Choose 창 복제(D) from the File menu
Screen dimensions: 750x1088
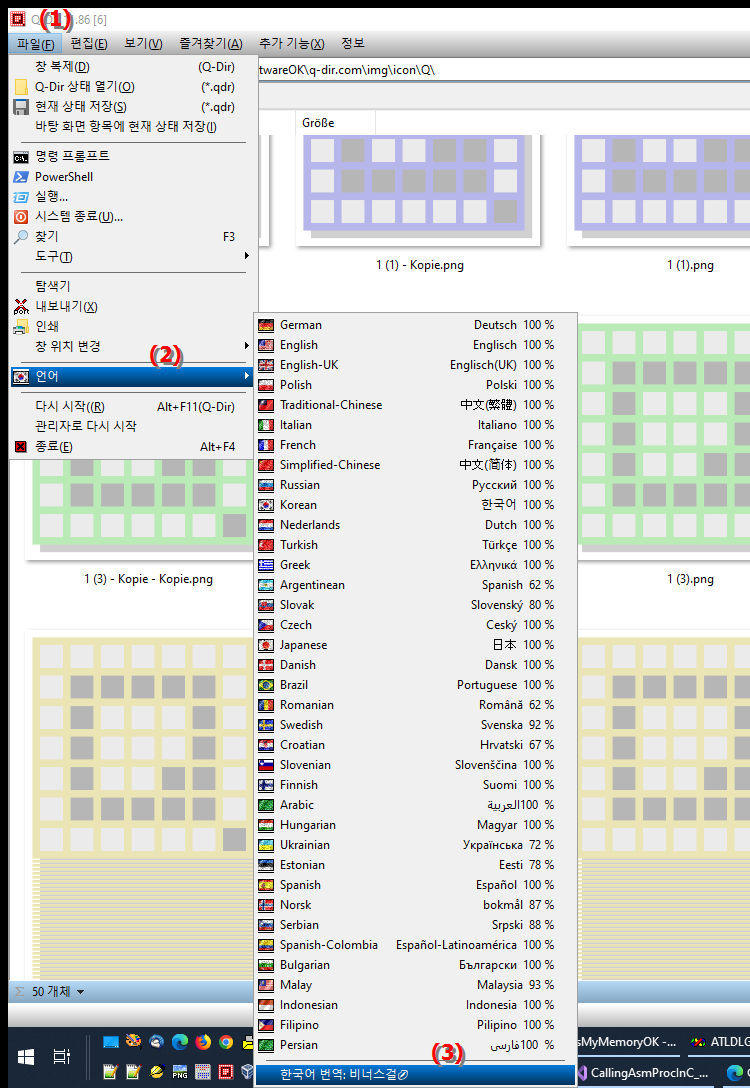[134, 67]
